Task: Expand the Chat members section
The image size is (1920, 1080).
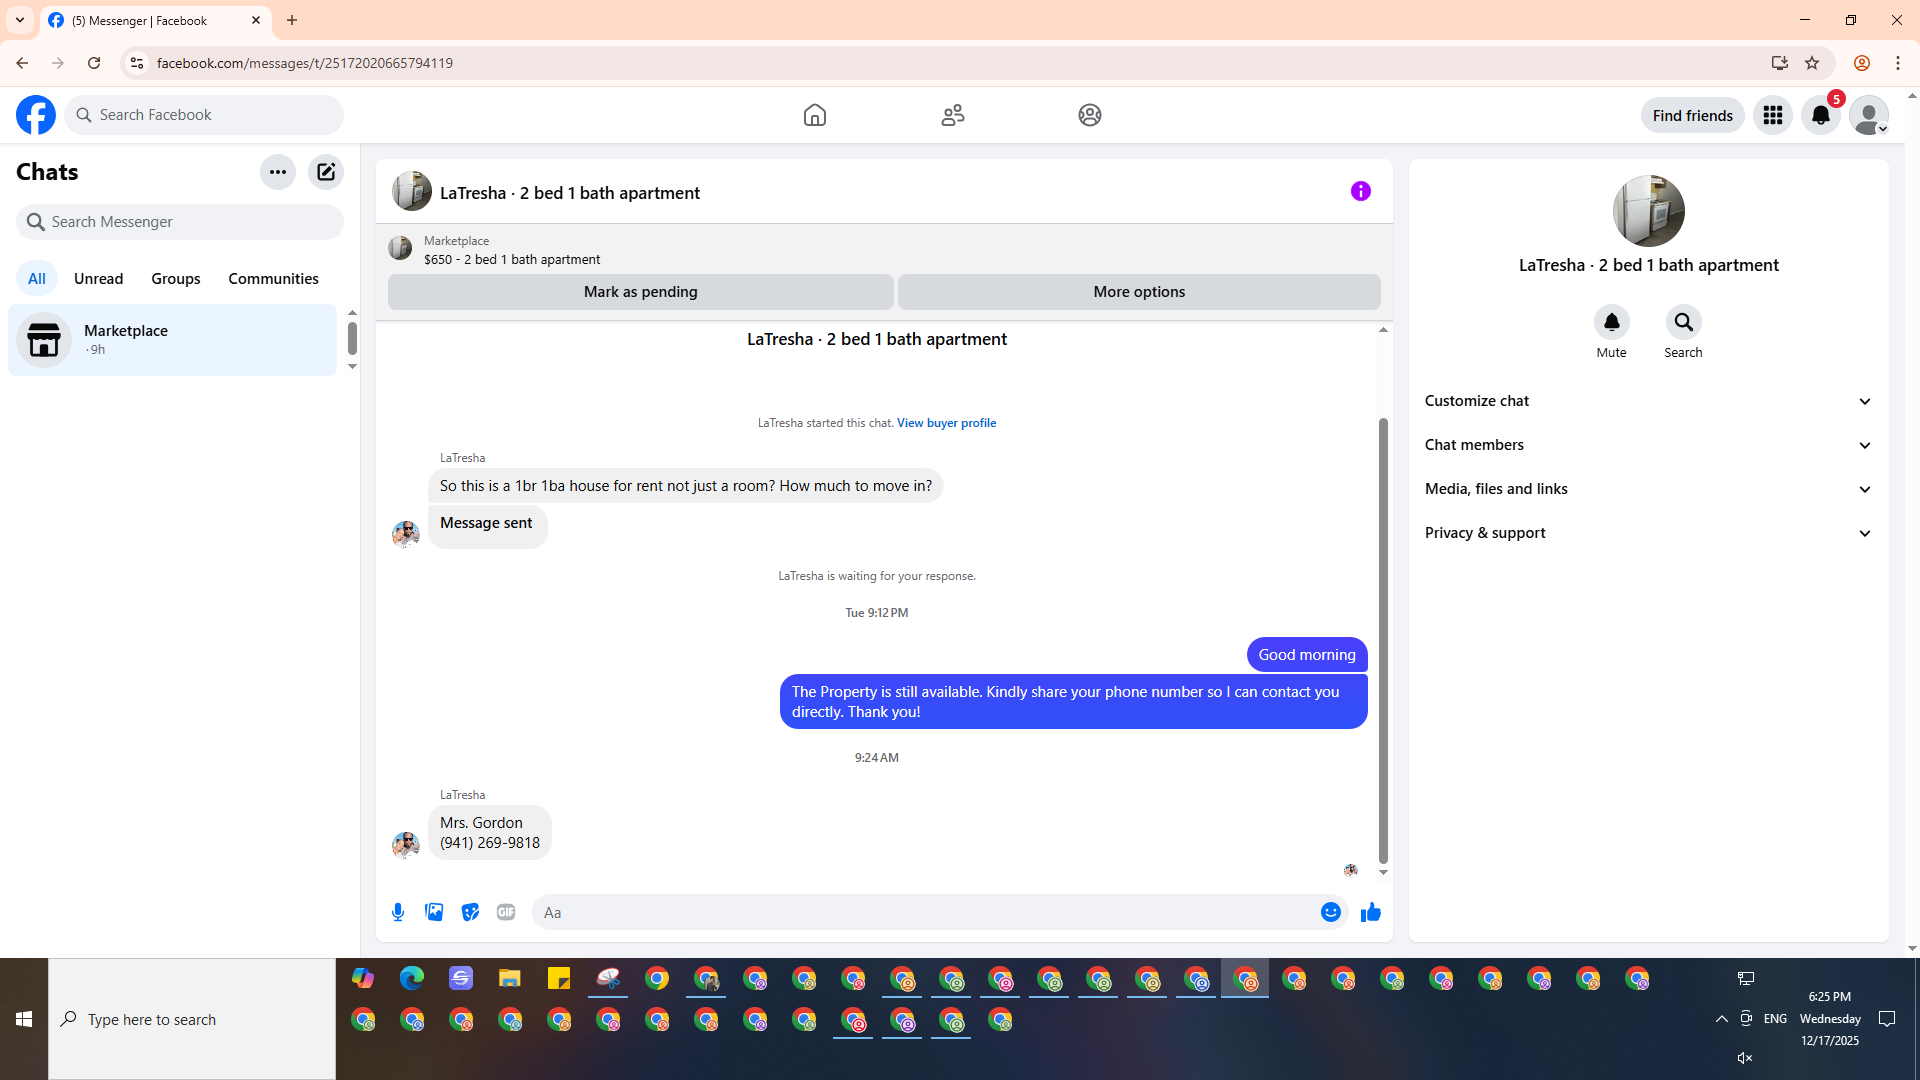Action: tap(1648, 445)
